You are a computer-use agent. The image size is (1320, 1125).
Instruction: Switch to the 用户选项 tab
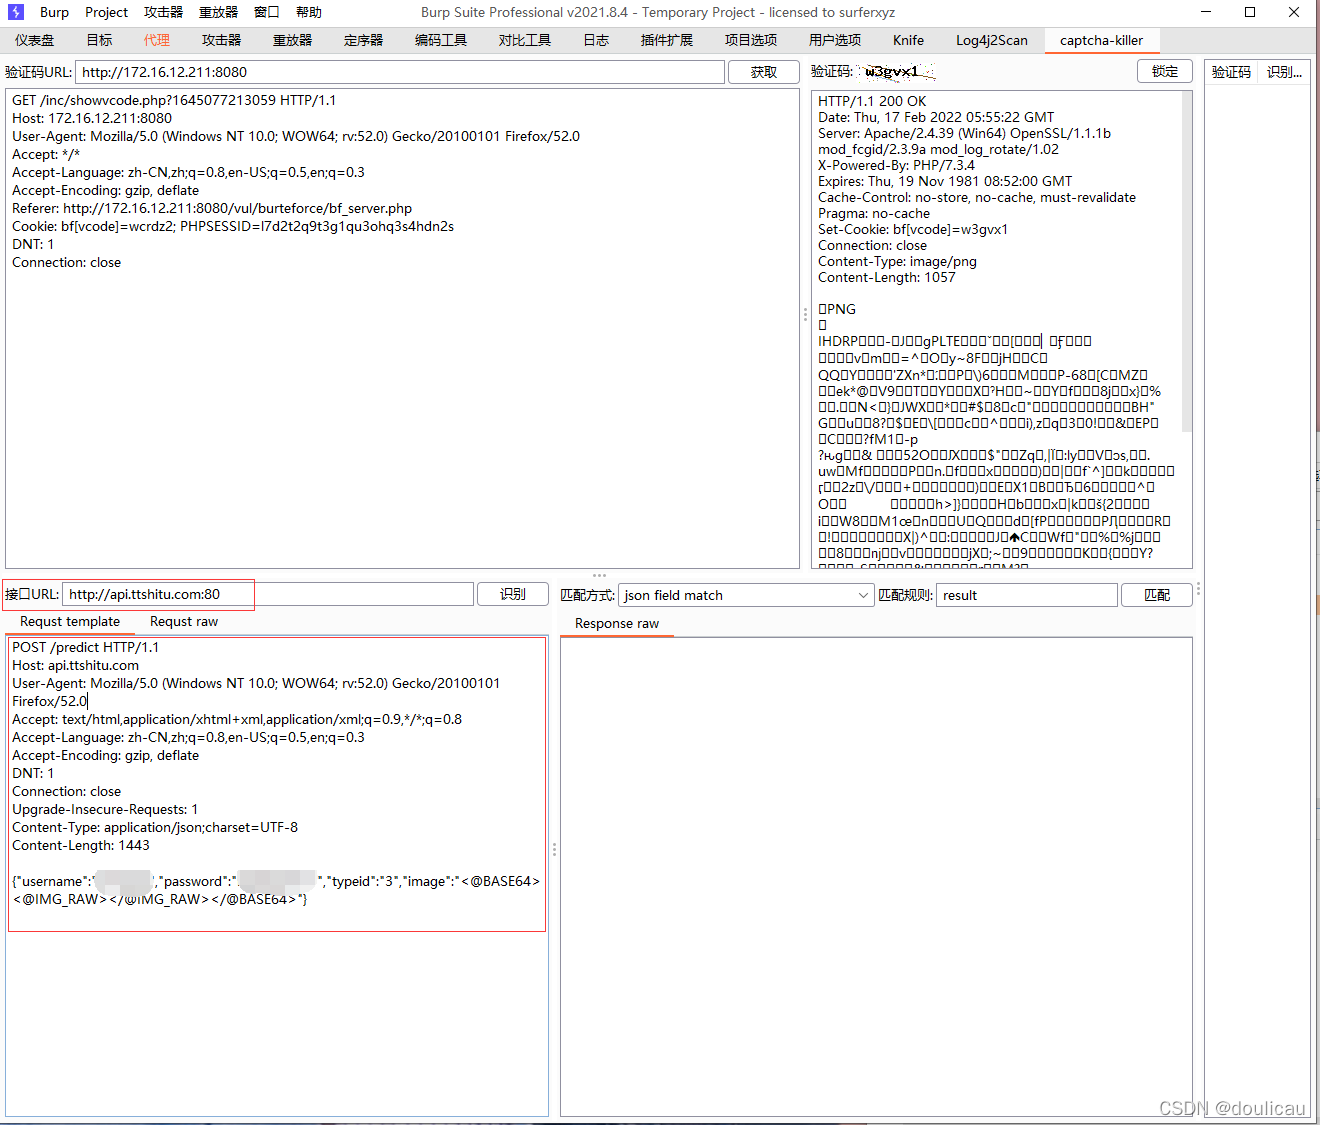pyautogui.click(x=835, y=40)
